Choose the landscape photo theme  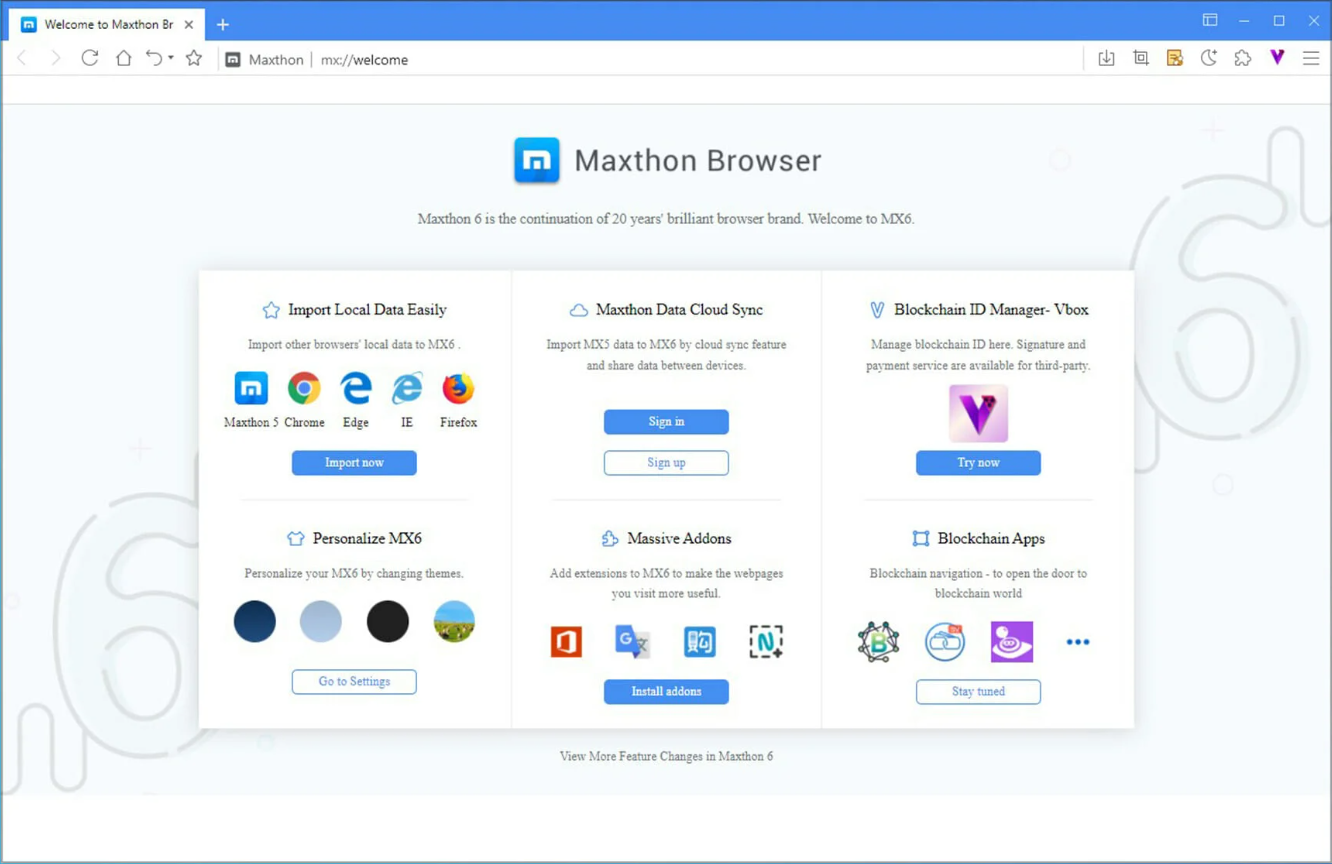point(454,621)
